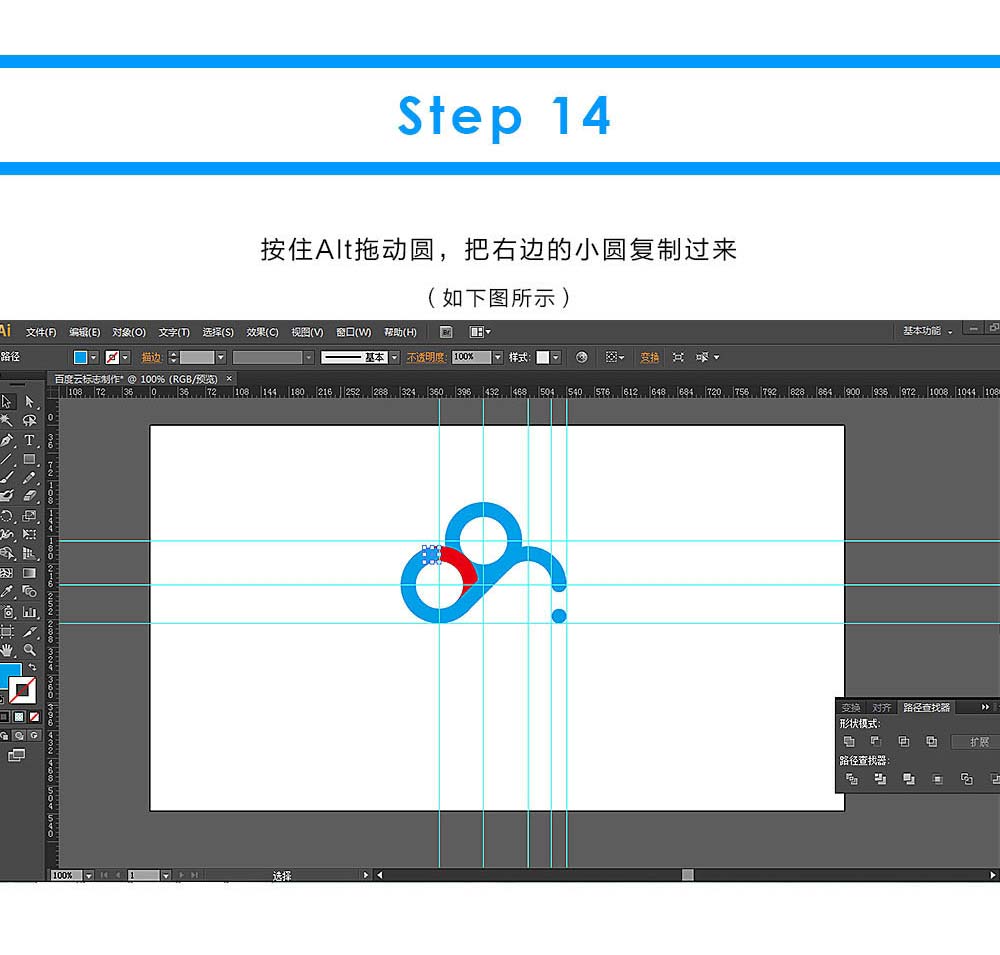Click the Trim pathfinder icon
Screen dimensions: 1000x955
(x=880, y=779)
